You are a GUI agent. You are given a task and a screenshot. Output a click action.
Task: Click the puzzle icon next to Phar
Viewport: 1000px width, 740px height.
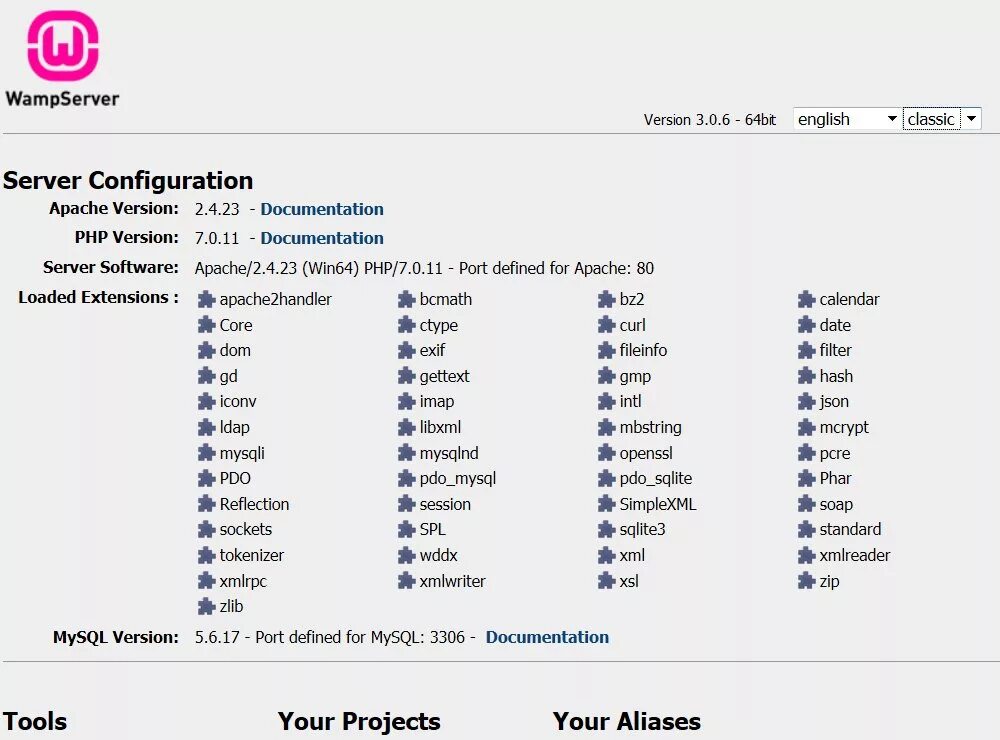806,478
